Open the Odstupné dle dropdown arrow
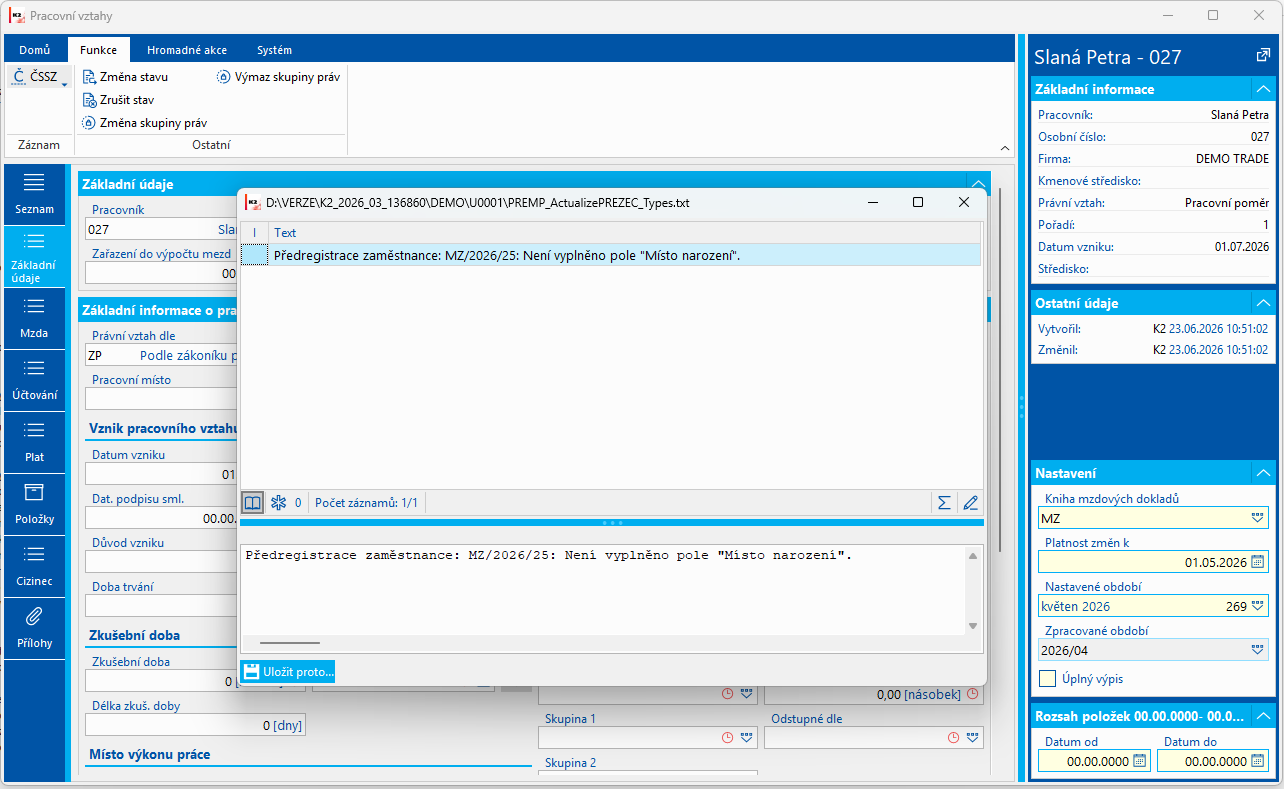 (x=971, y=738)
